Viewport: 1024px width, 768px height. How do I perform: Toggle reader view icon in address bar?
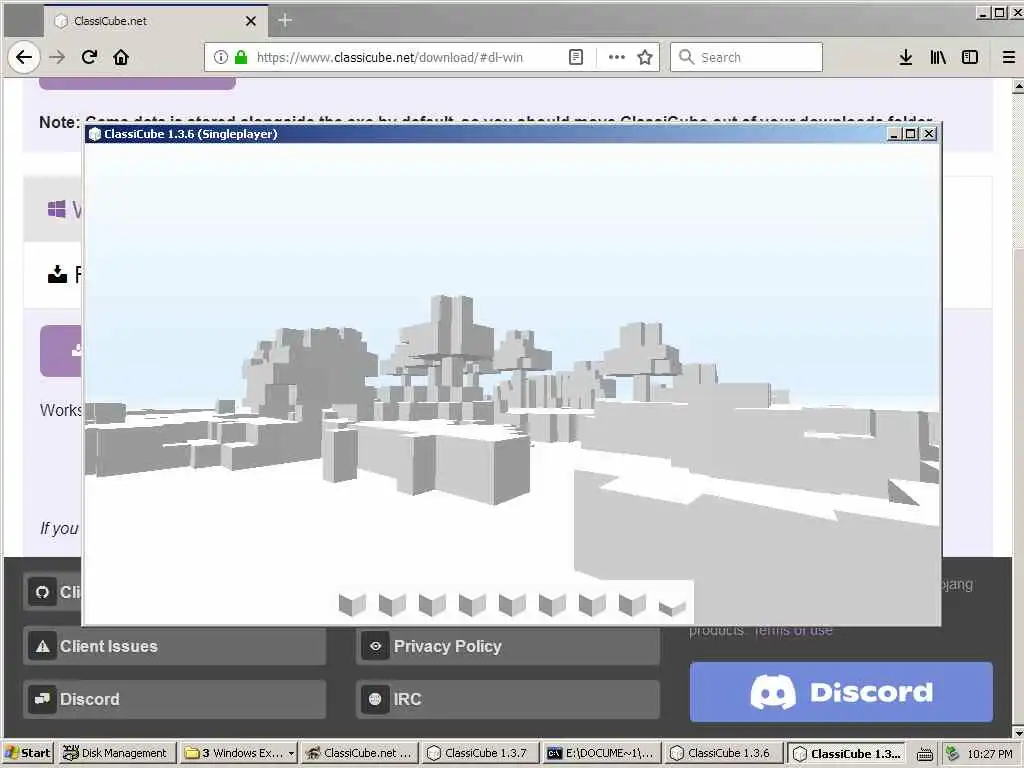coord(576,57)
